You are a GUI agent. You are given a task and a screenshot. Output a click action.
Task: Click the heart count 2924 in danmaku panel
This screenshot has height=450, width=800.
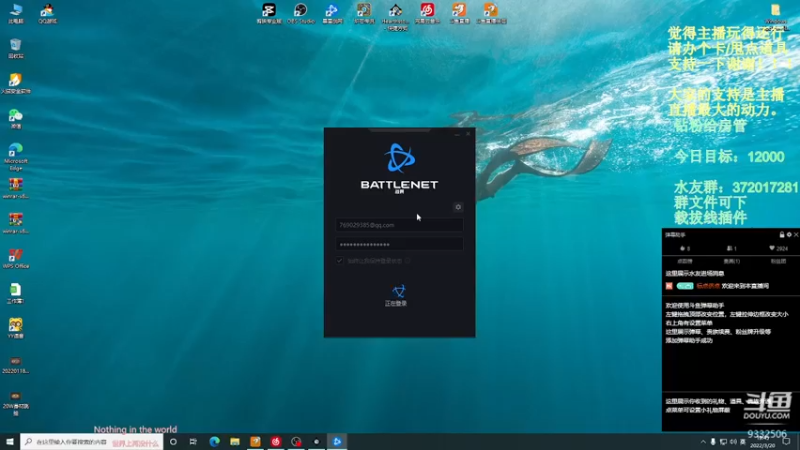779,248
